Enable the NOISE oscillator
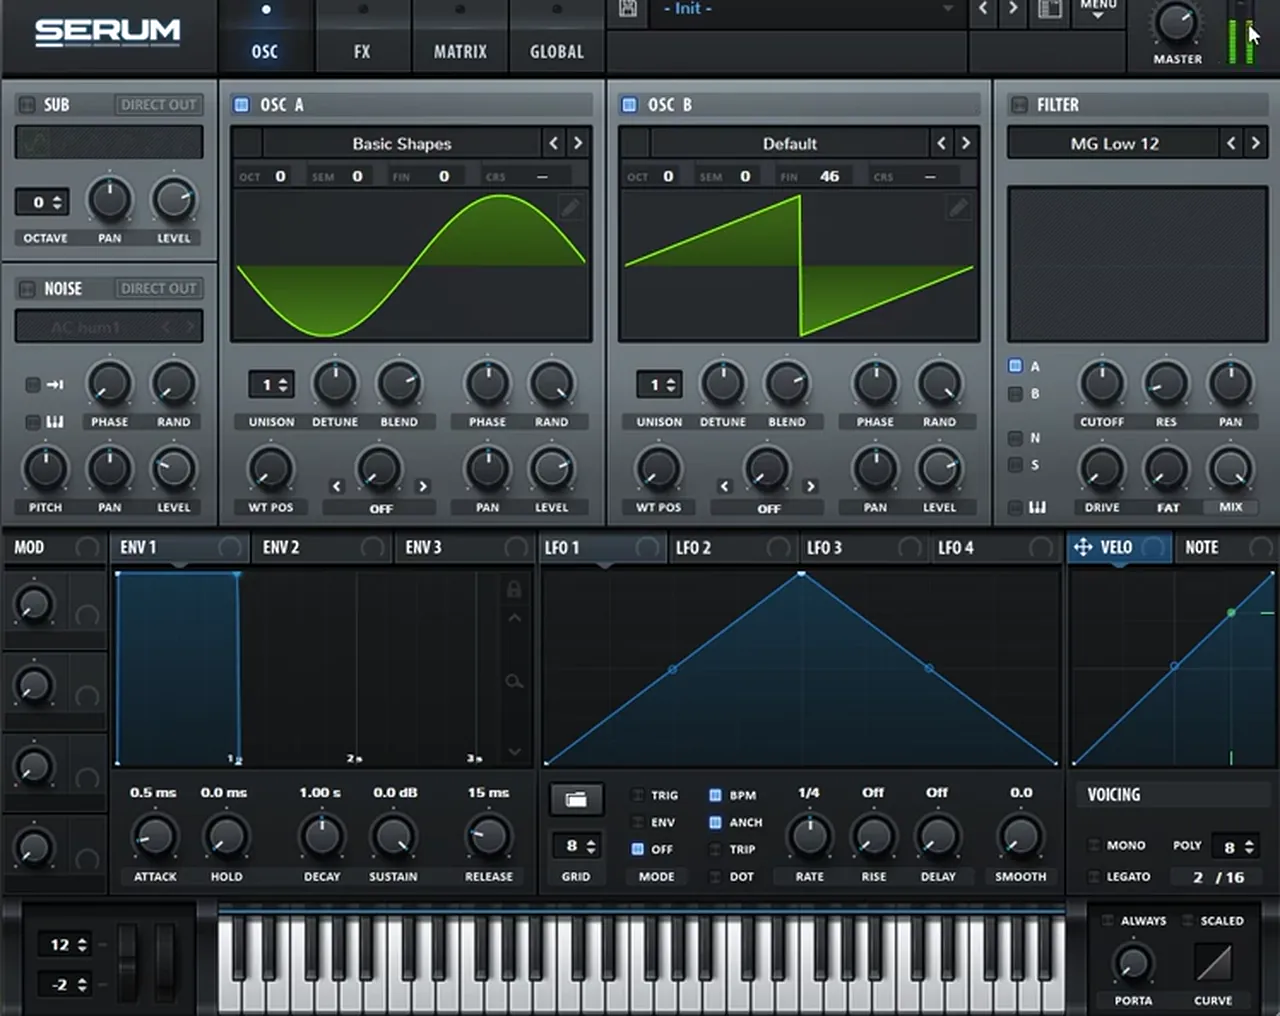The width and height of the screenshot is (1280, 1016). [x=27, y=288]
